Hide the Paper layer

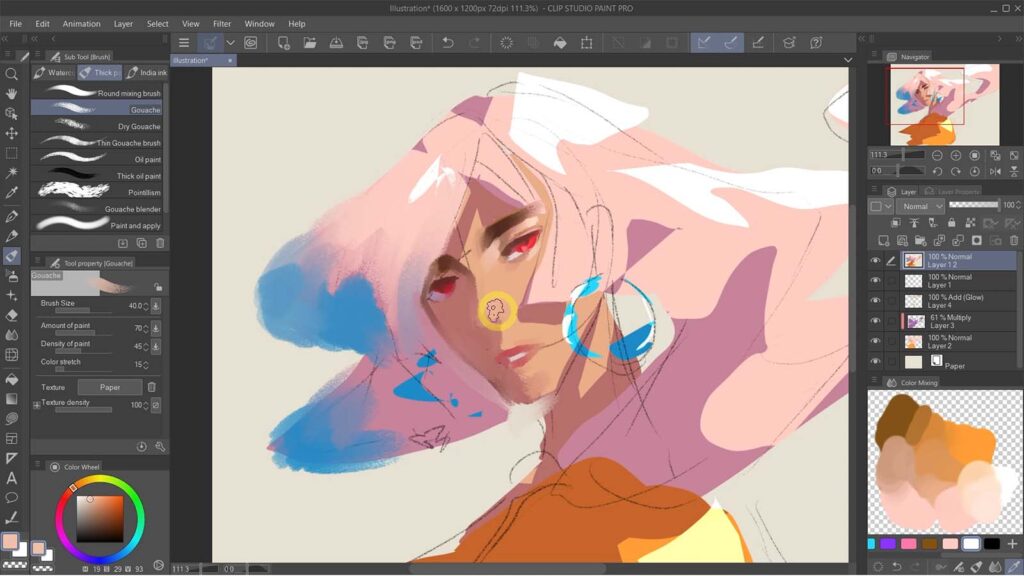click(874, 362)
